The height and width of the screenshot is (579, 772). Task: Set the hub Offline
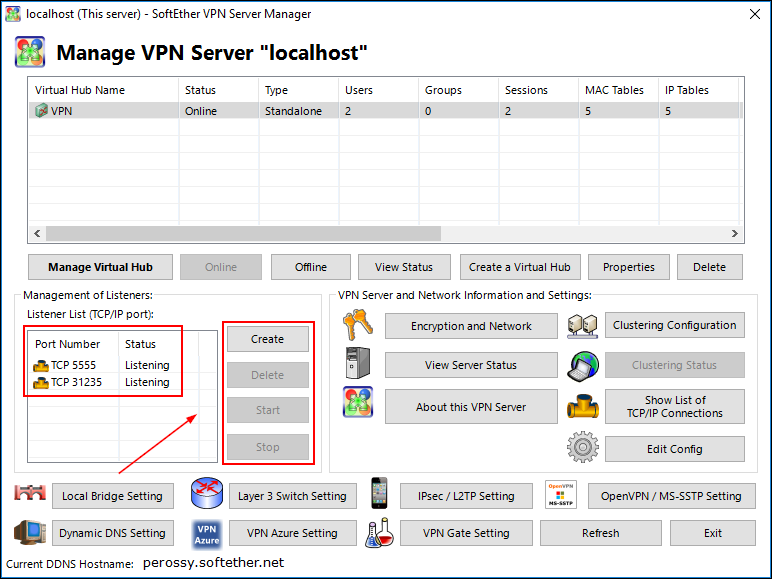[311, 267]
